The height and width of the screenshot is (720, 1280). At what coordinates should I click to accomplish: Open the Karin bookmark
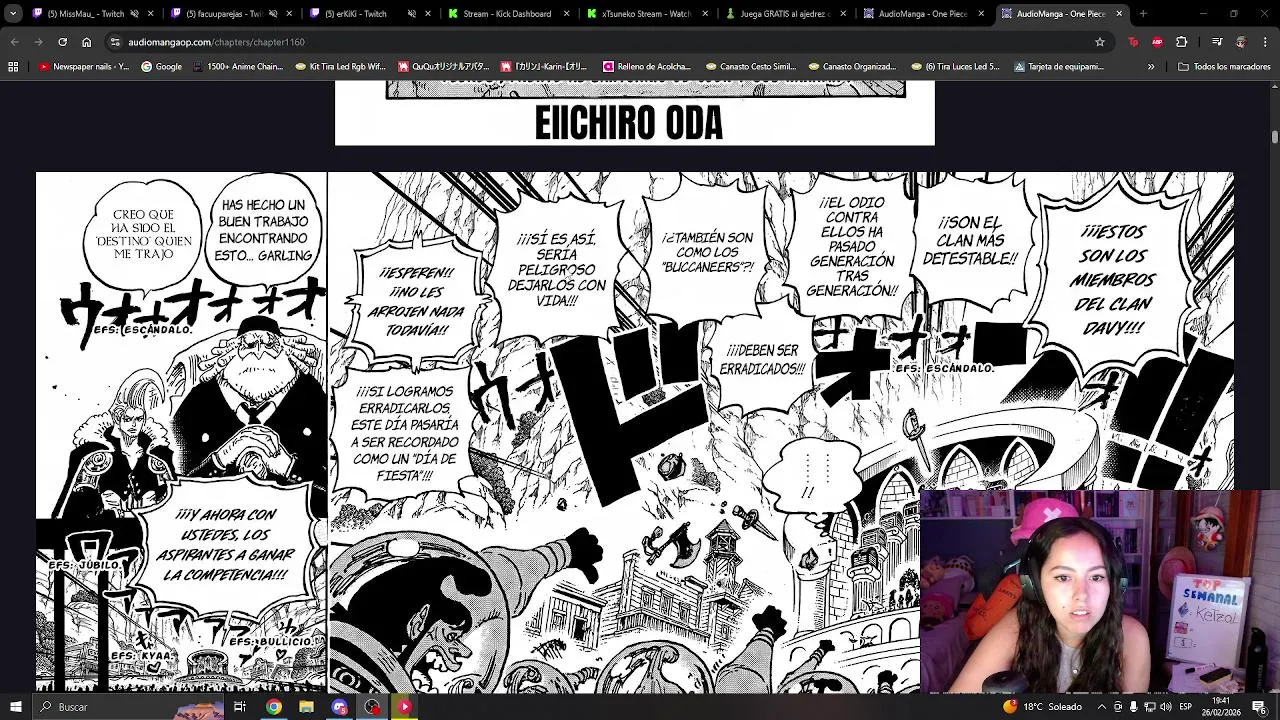[x=545, y=67]
